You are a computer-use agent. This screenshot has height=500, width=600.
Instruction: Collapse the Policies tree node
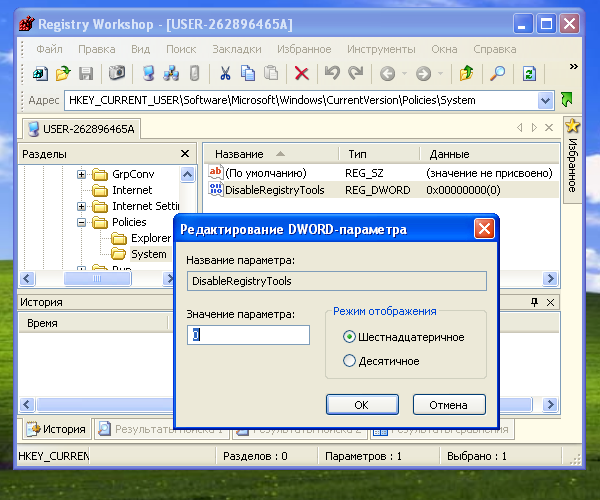[81, 222]
